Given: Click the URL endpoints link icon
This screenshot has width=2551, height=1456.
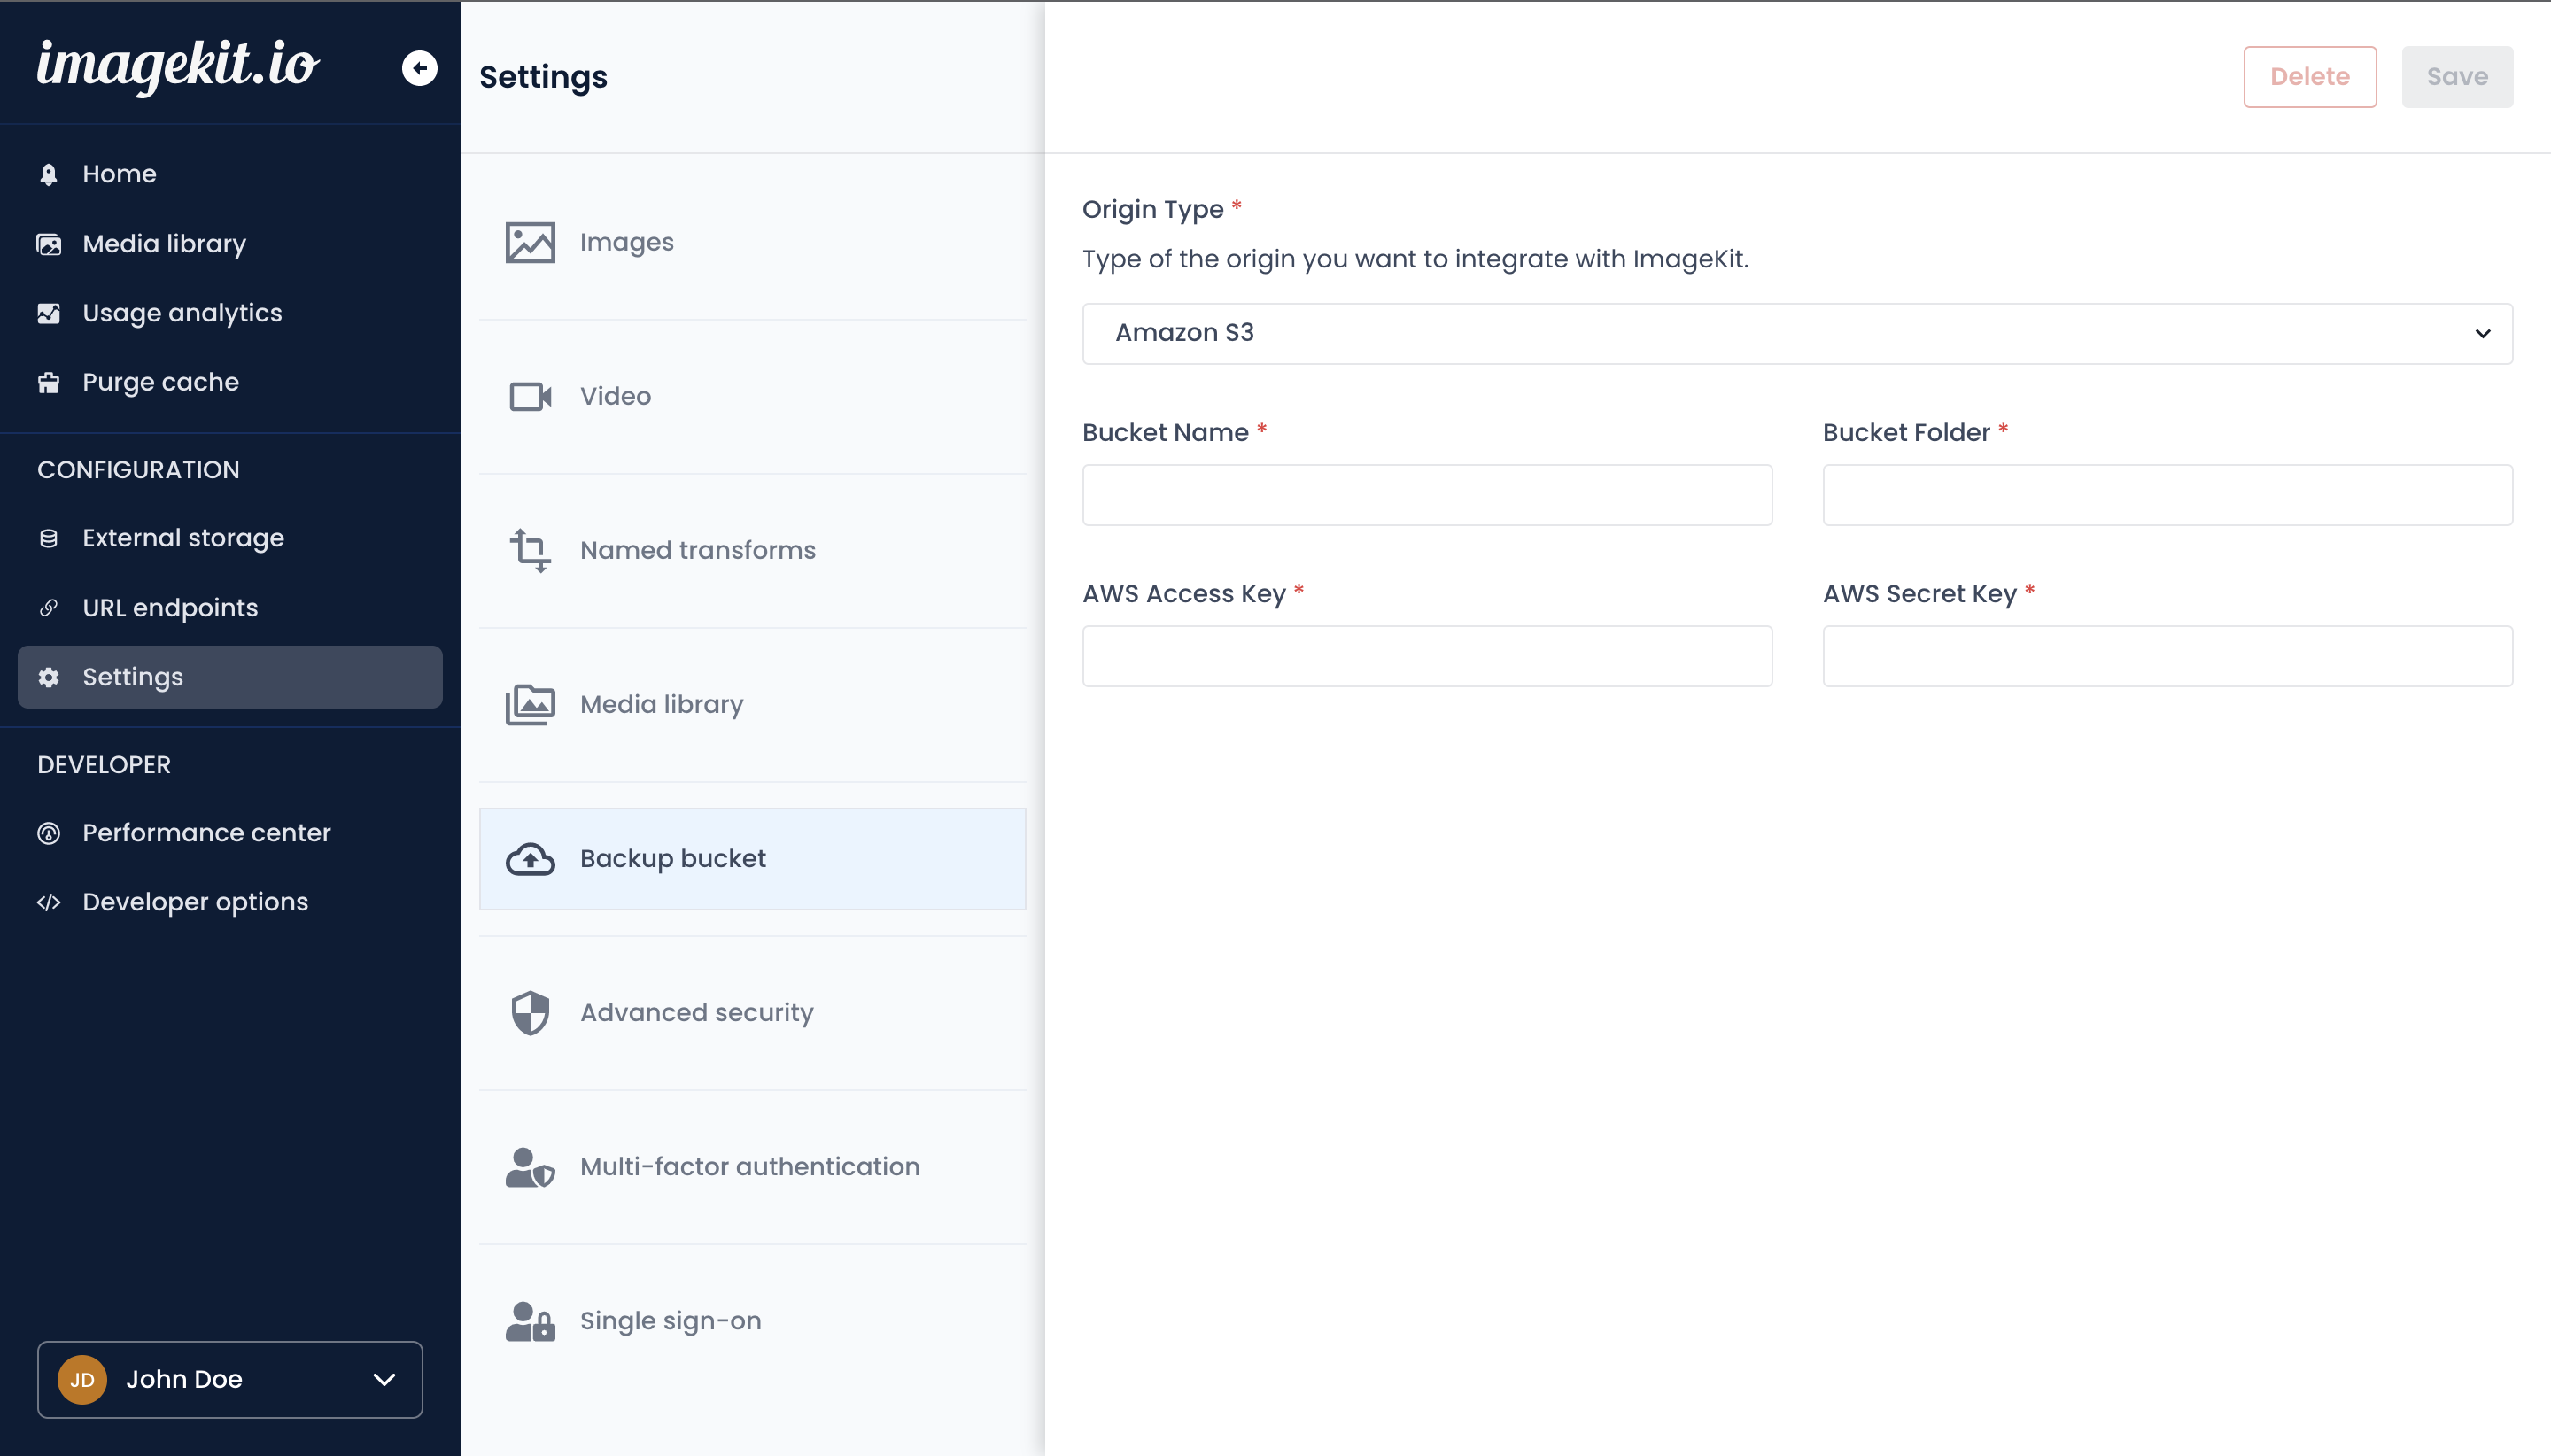Looking at the screenshot, I should click(x=48, y=608).
